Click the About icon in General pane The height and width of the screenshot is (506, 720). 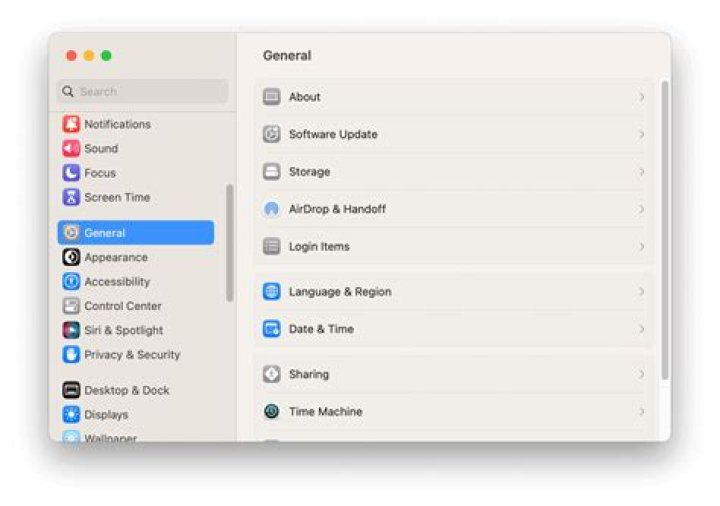click(x=271, y=97)
